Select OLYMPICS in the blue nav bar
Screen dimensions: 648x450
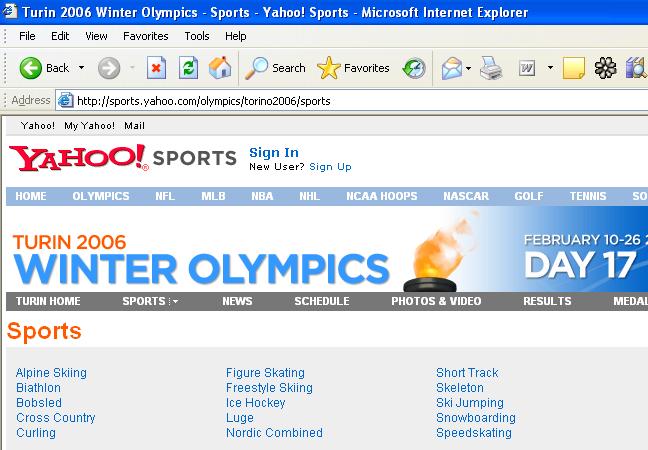click(x=101, y=196)
